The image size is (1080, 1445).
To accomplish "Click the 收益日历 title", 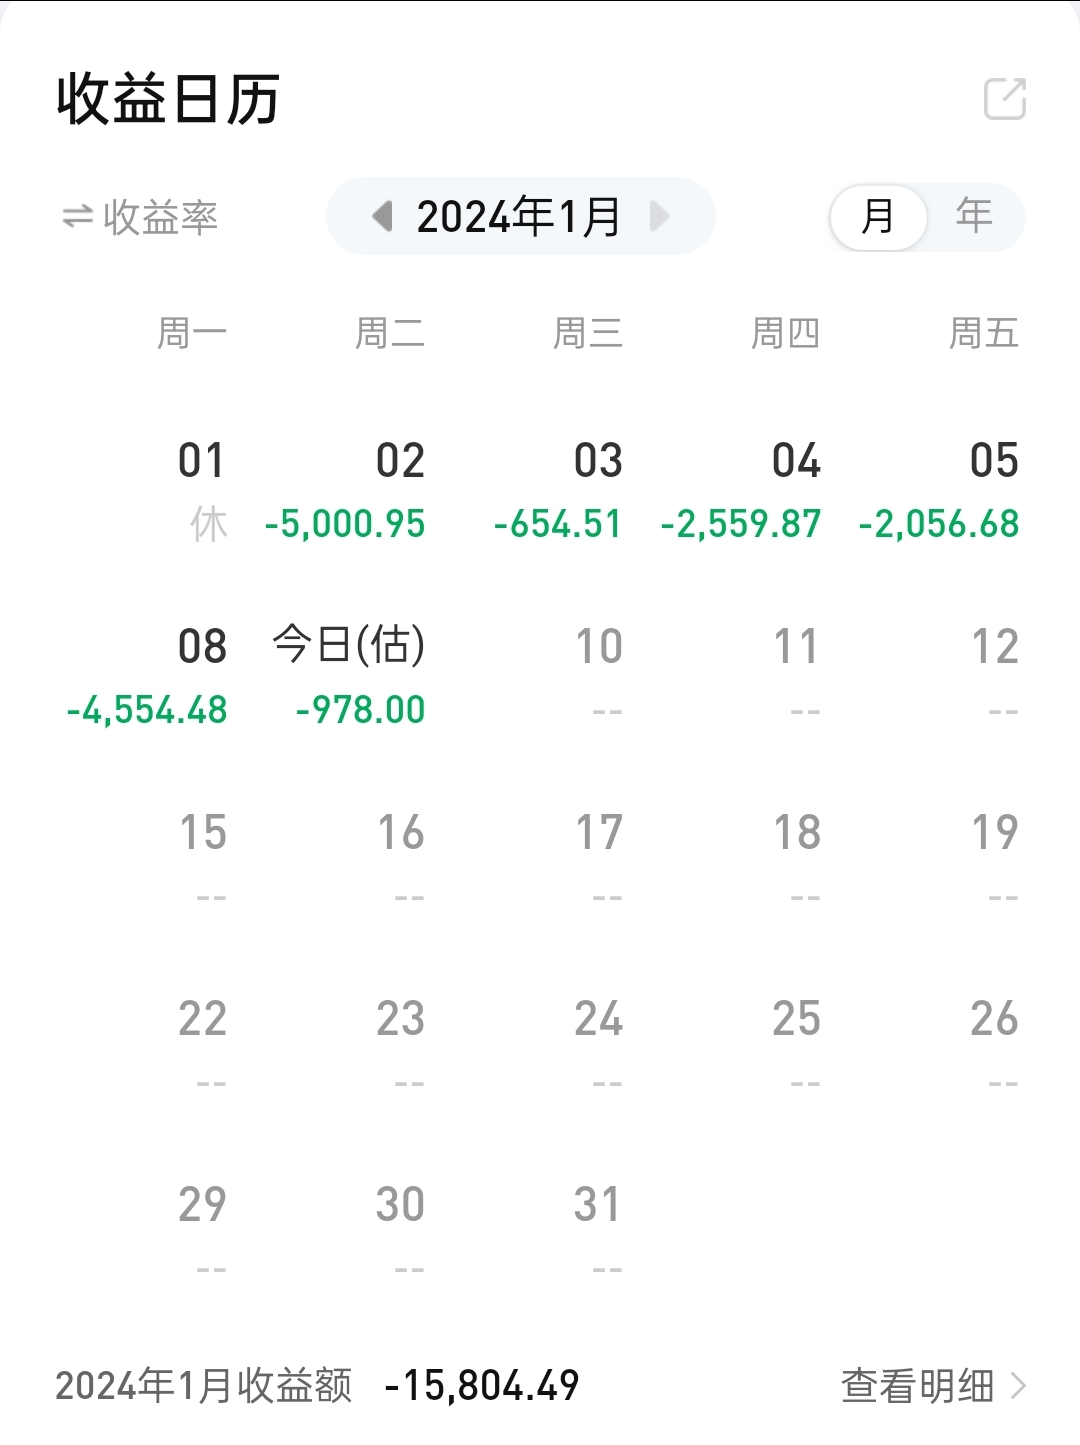I will pos(168,99).
